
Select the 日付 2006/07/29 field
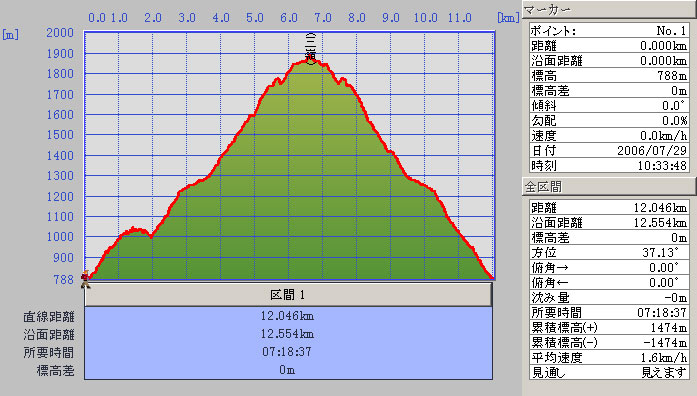point(609,151)
